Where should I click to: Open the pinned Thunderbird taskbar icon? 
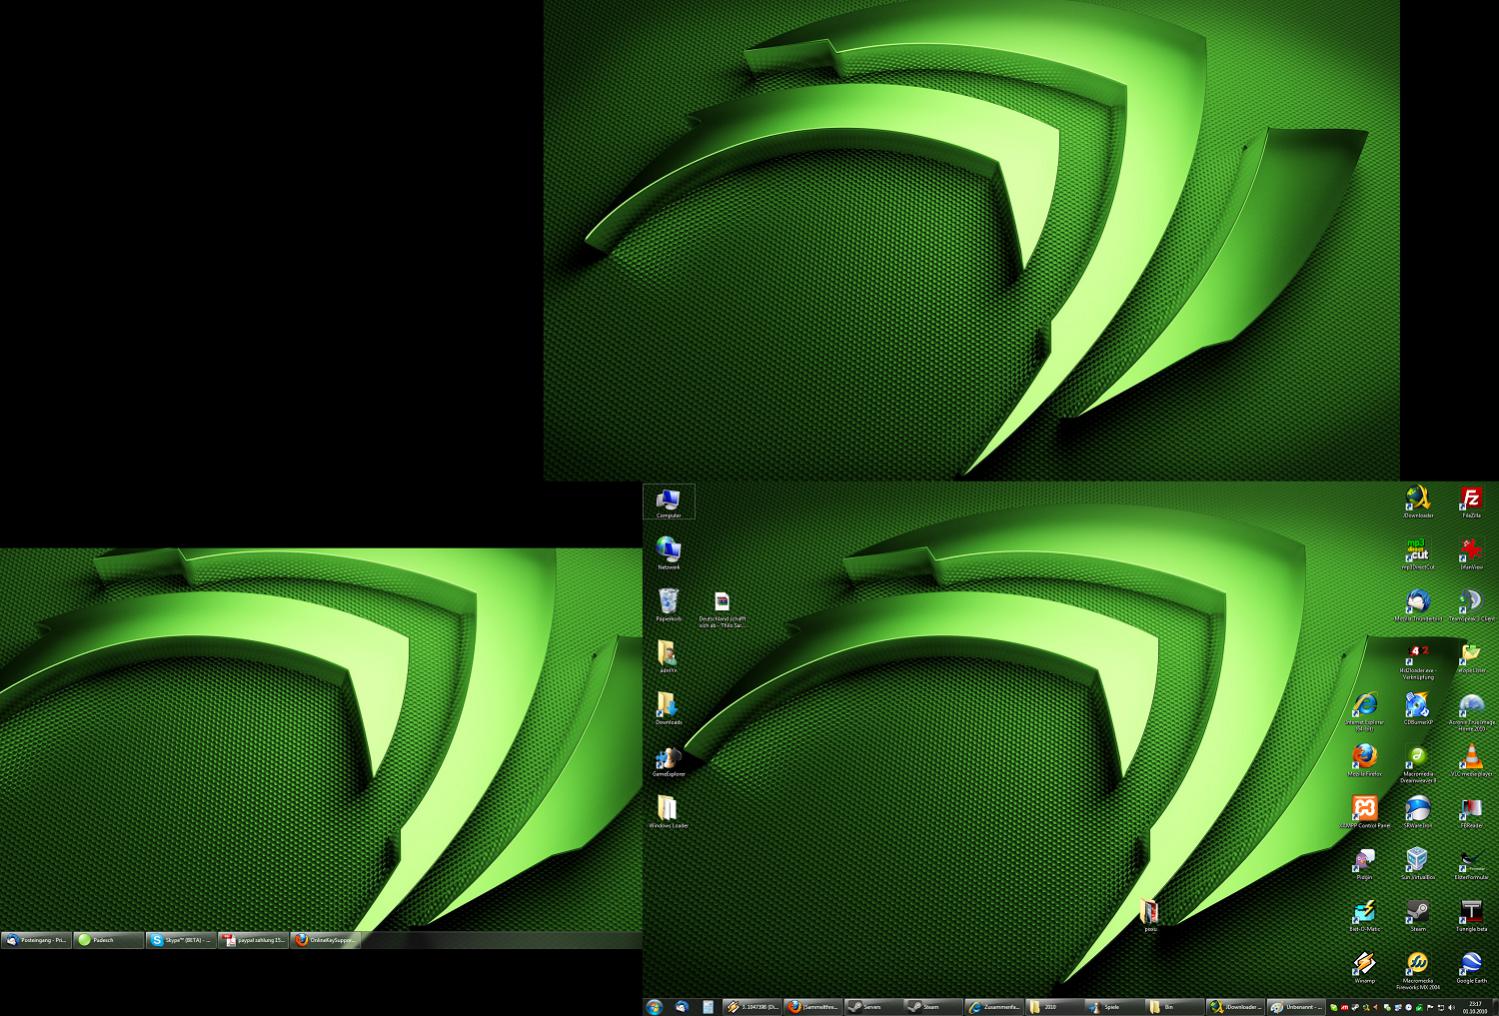click(x=682, y=1006)
